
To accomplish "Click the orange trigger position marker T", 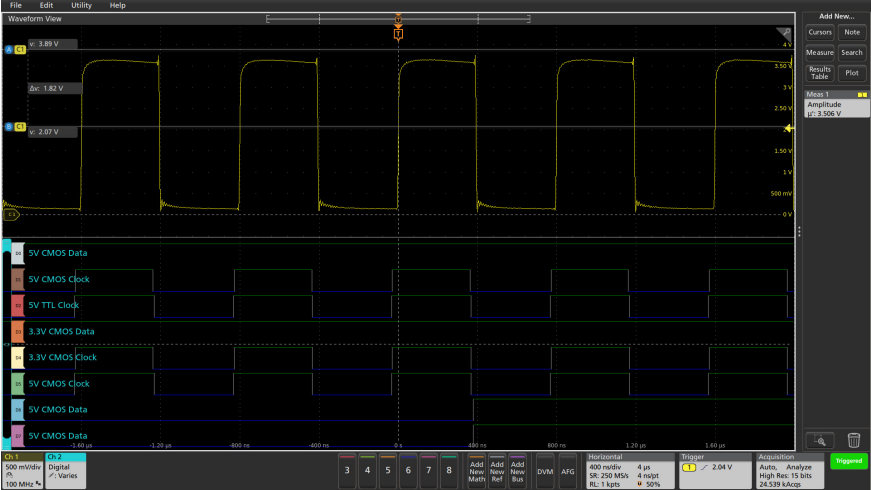I will click(x=398, y=34).
